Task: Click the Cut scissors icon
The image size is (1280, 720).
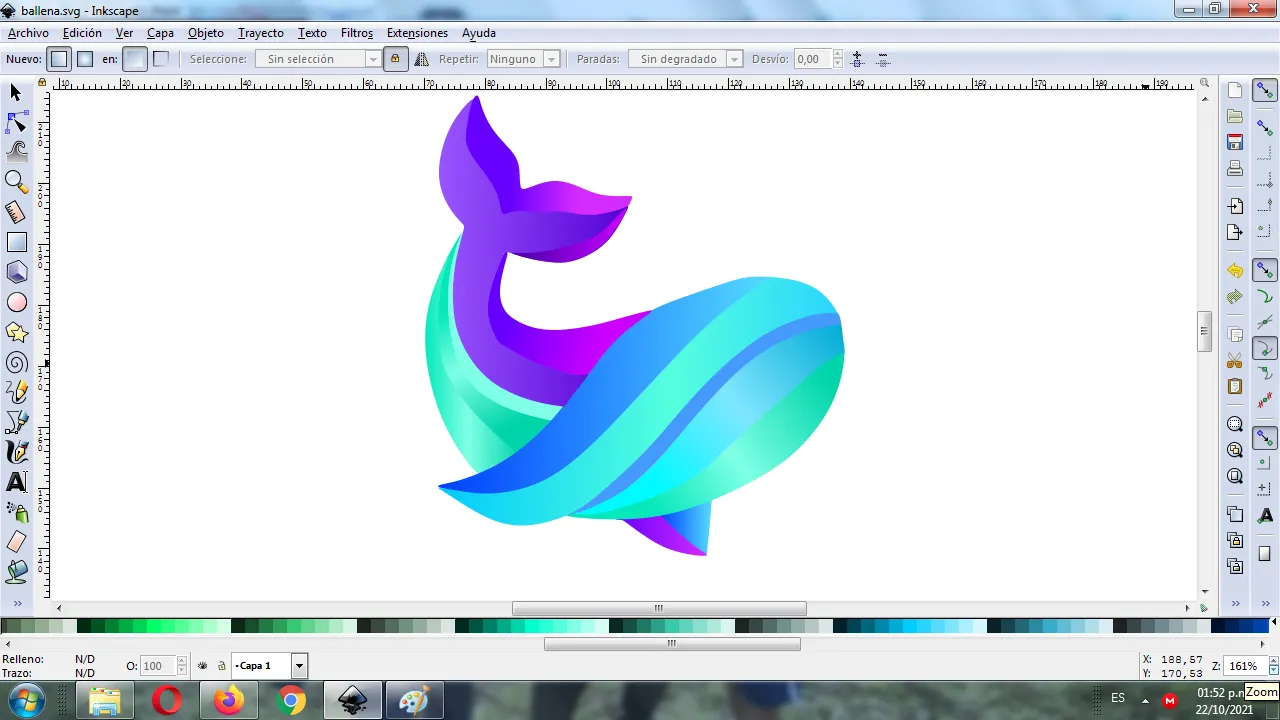Action: pos(1235,360)
